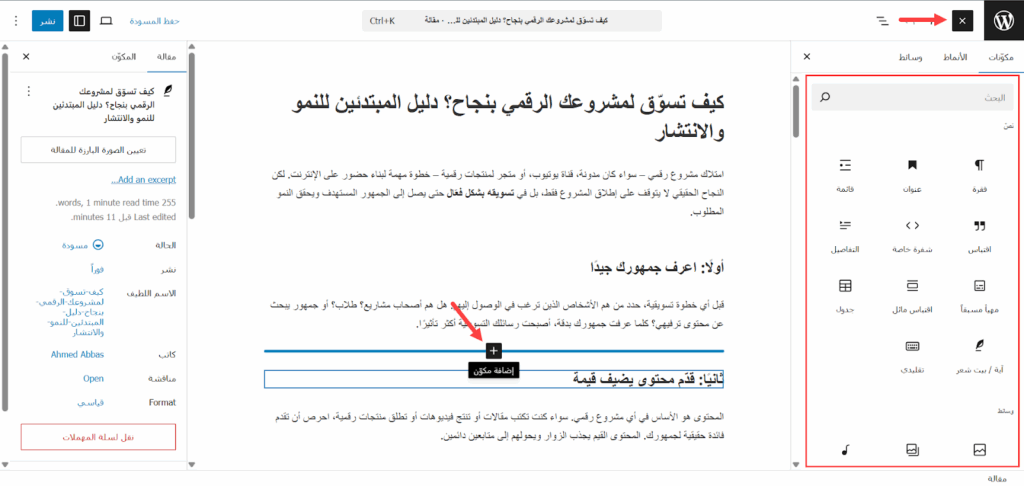
Task: Open the فوراً publish date dropdown
Action: coord(97,269)
